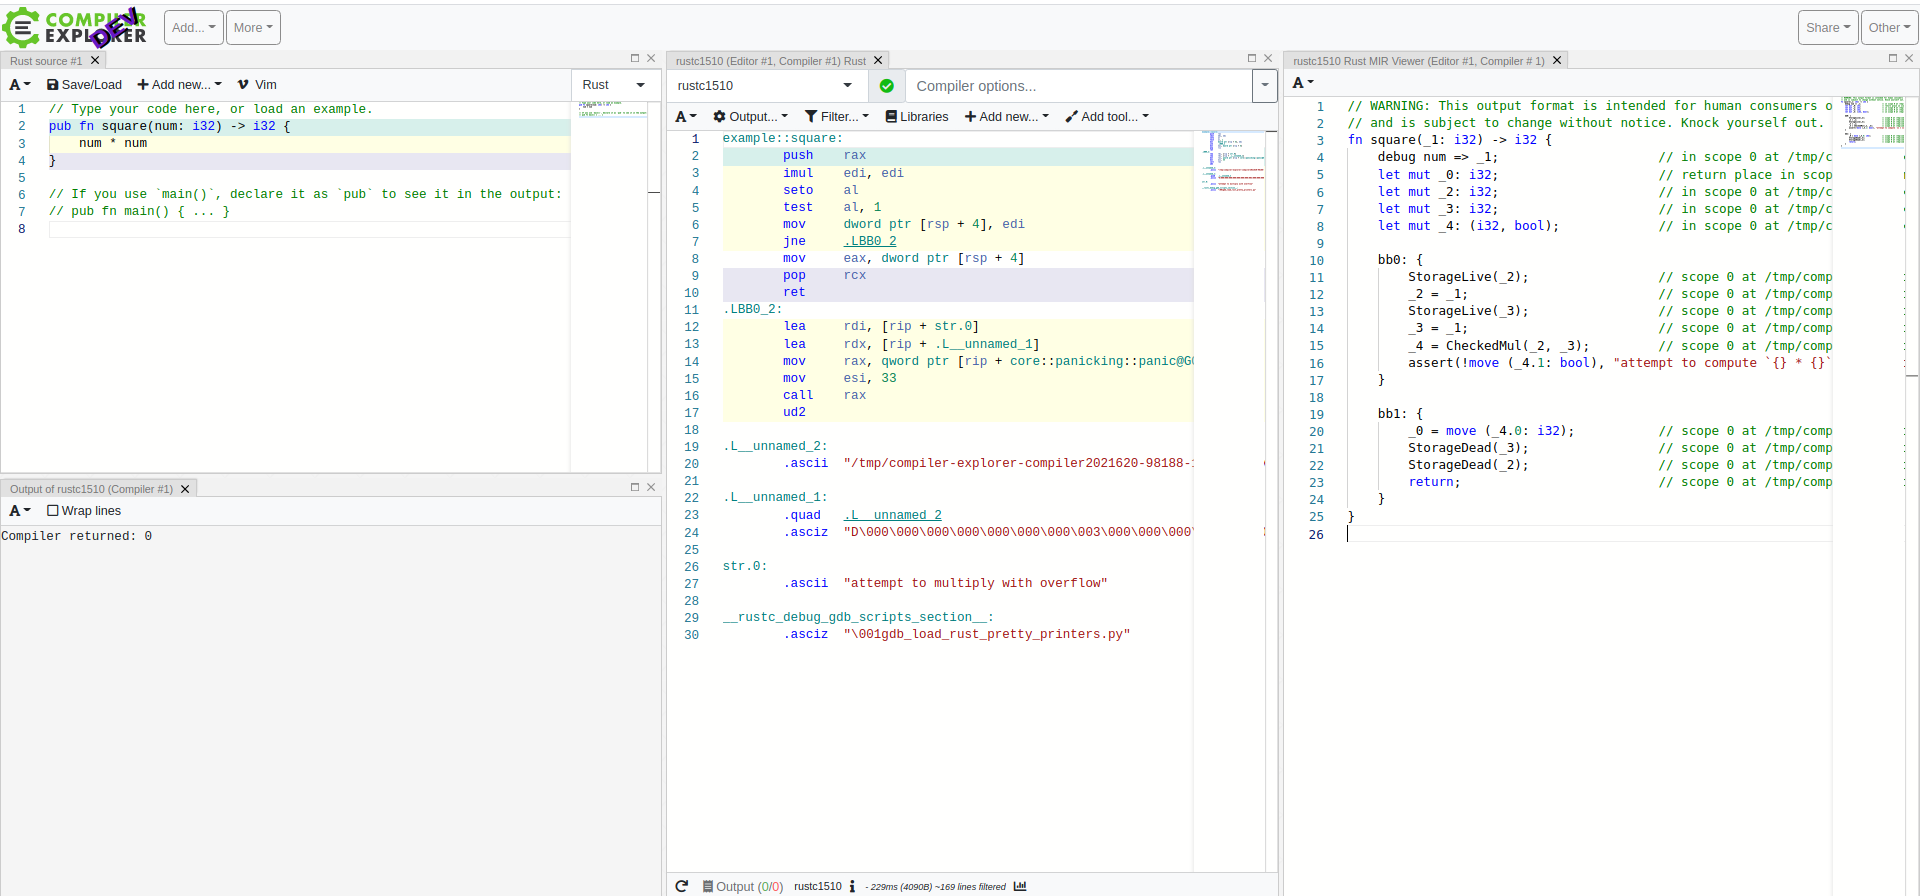This screenshot has width=1920, height=896.
Task: Click the 'str.0:' assembly label
Action: click(x=745, y=566)
